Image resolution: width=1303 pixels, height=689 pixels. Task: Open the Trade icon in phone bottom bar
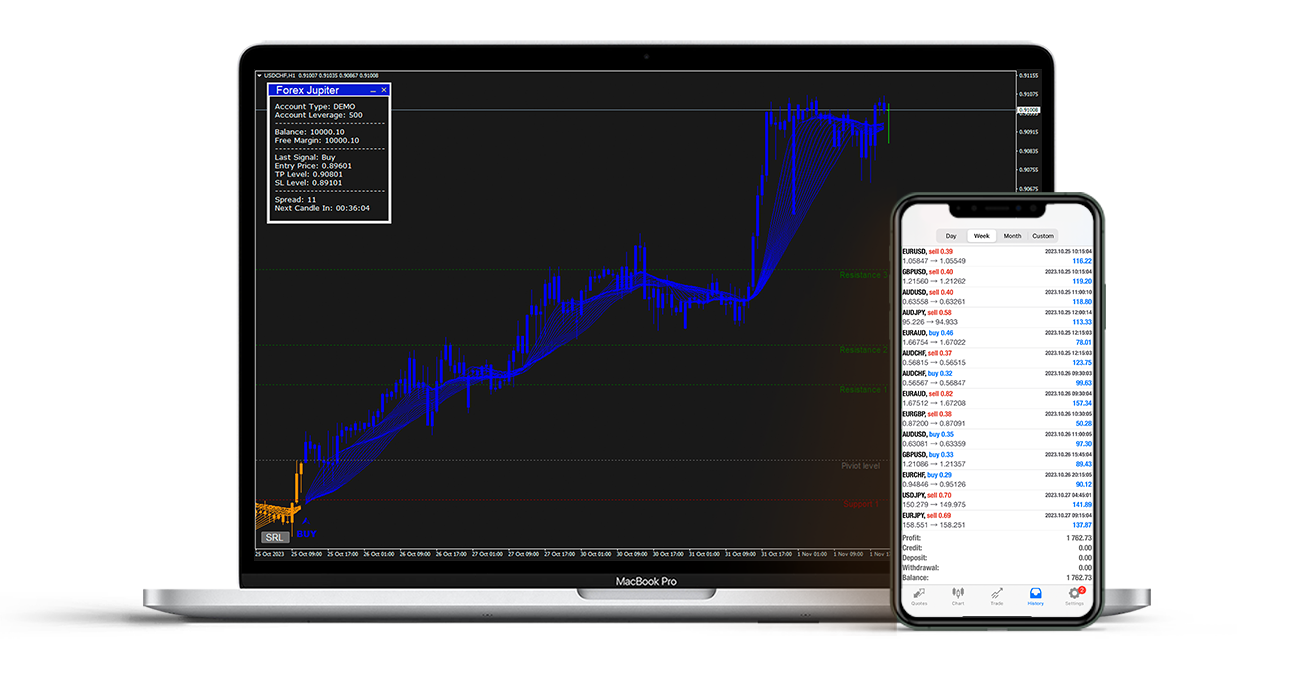pos(997,597)
